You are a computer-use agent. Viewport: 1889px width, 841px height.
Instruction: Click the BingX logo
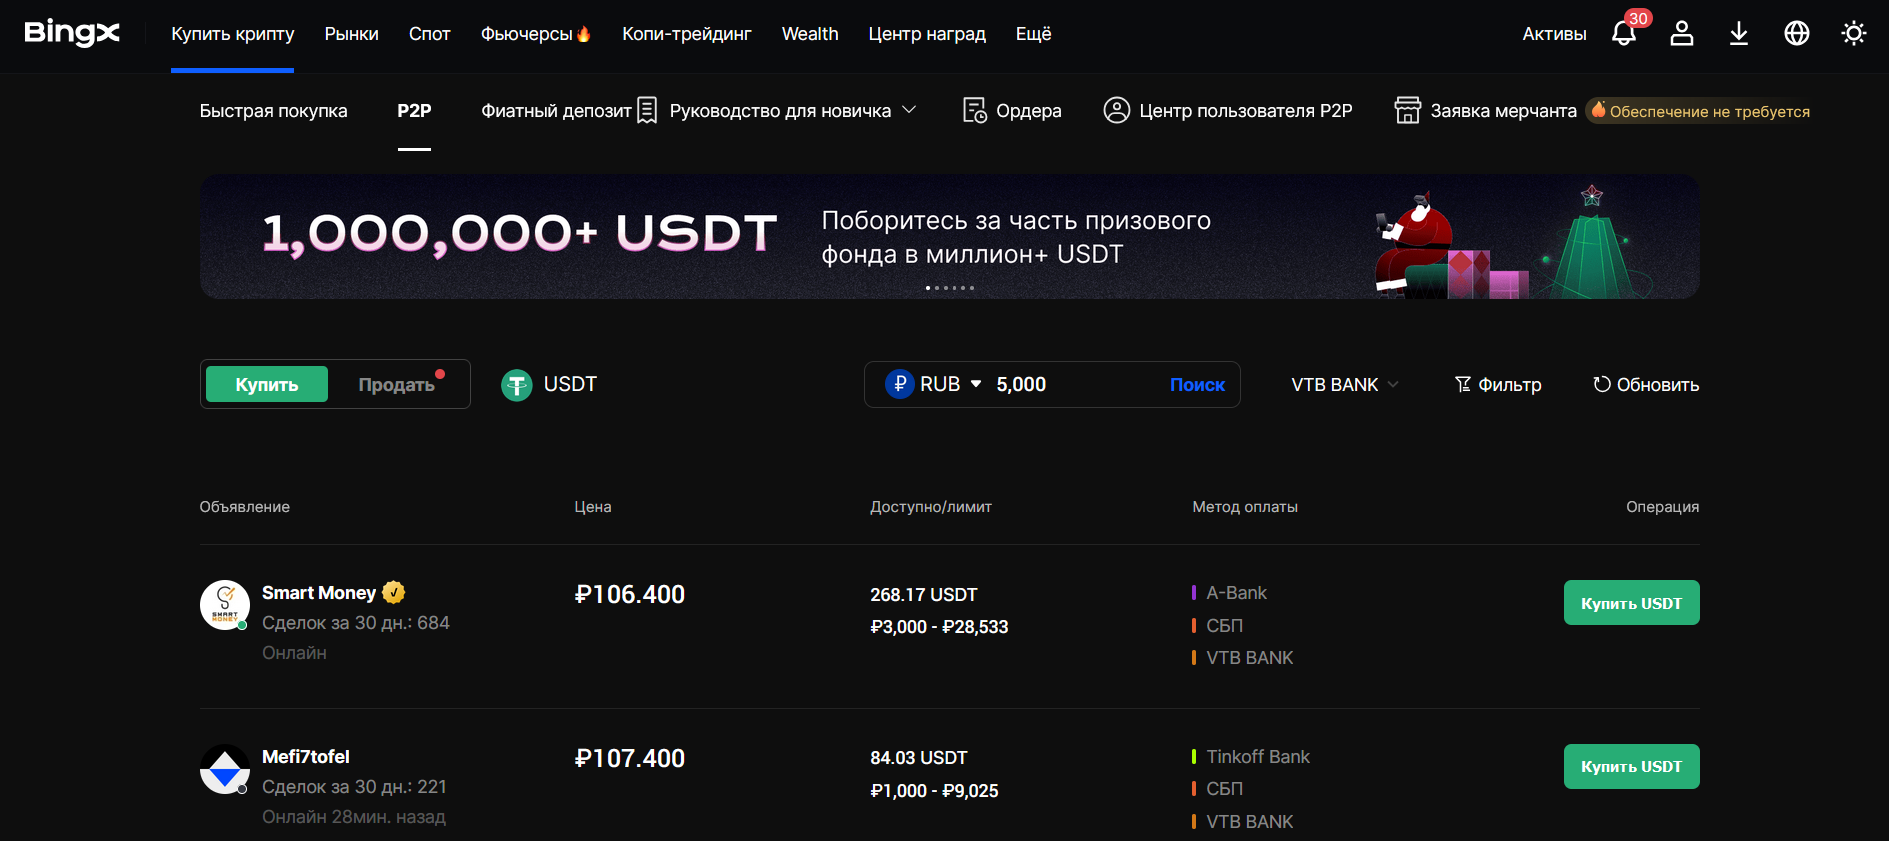pos(72,33)
